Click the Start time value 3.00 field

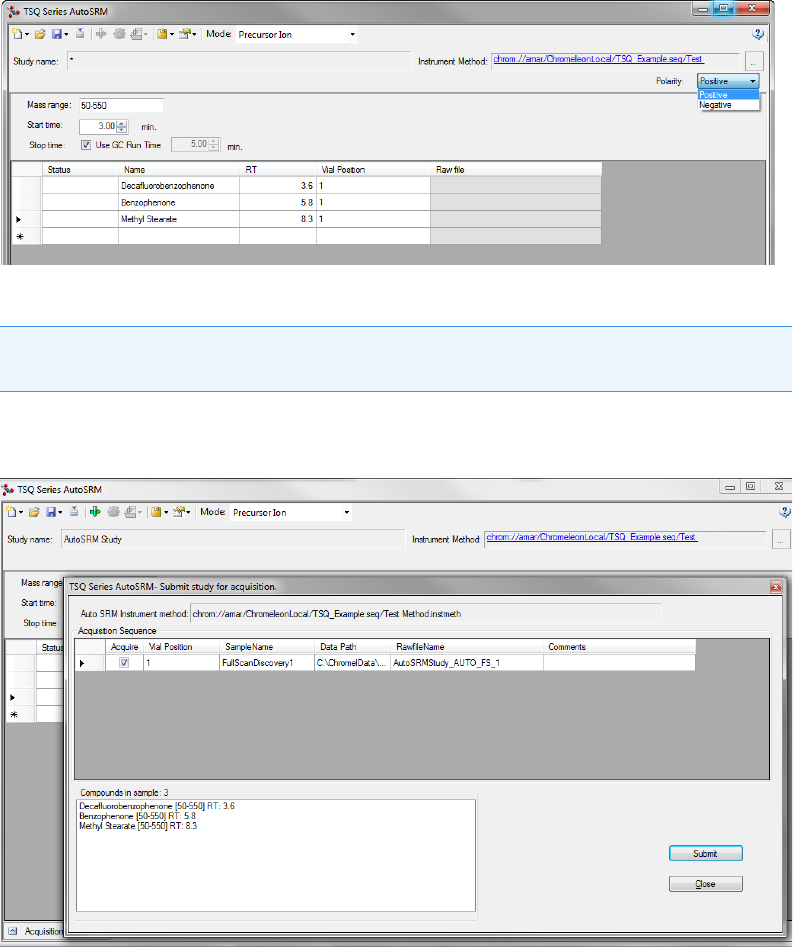(98, 126)
